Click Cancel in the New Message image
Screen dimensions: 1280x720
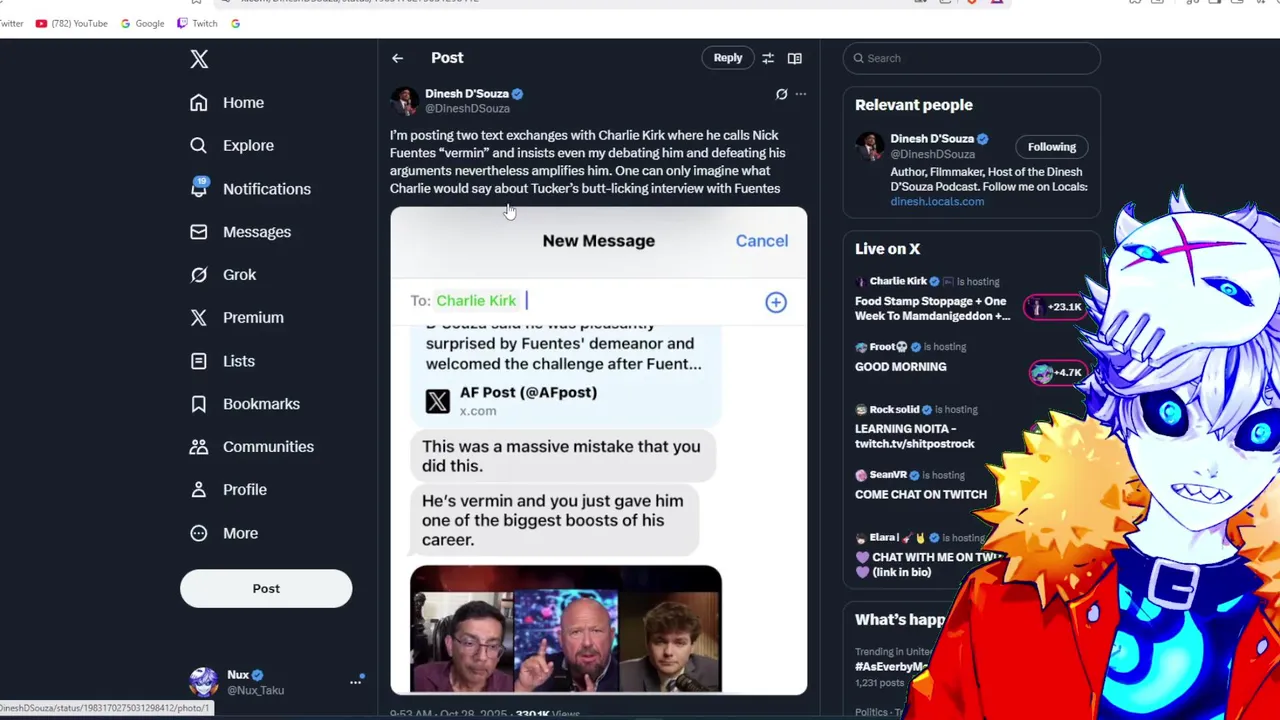[x=762, y=241]
